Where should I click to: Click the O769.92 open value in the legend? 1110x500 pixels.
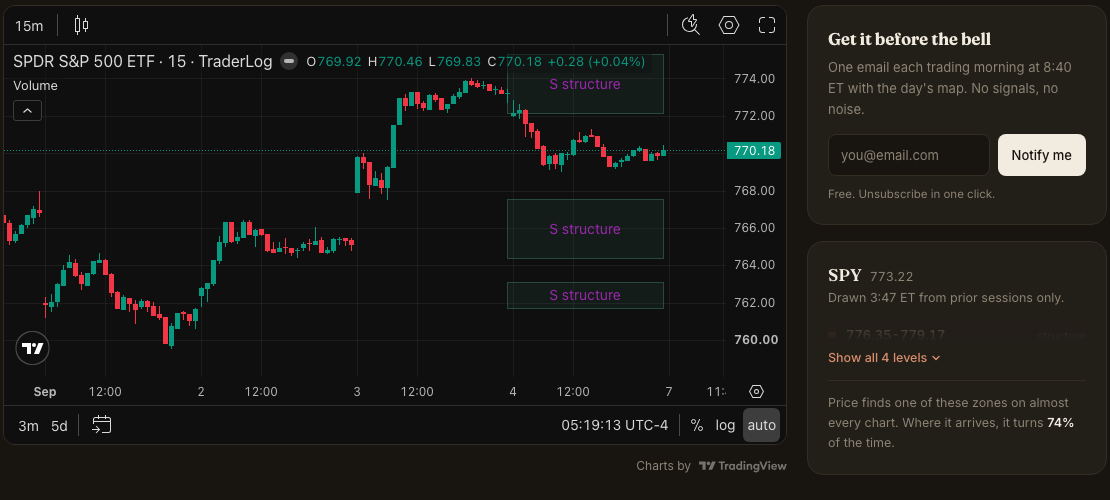[334, 62]
